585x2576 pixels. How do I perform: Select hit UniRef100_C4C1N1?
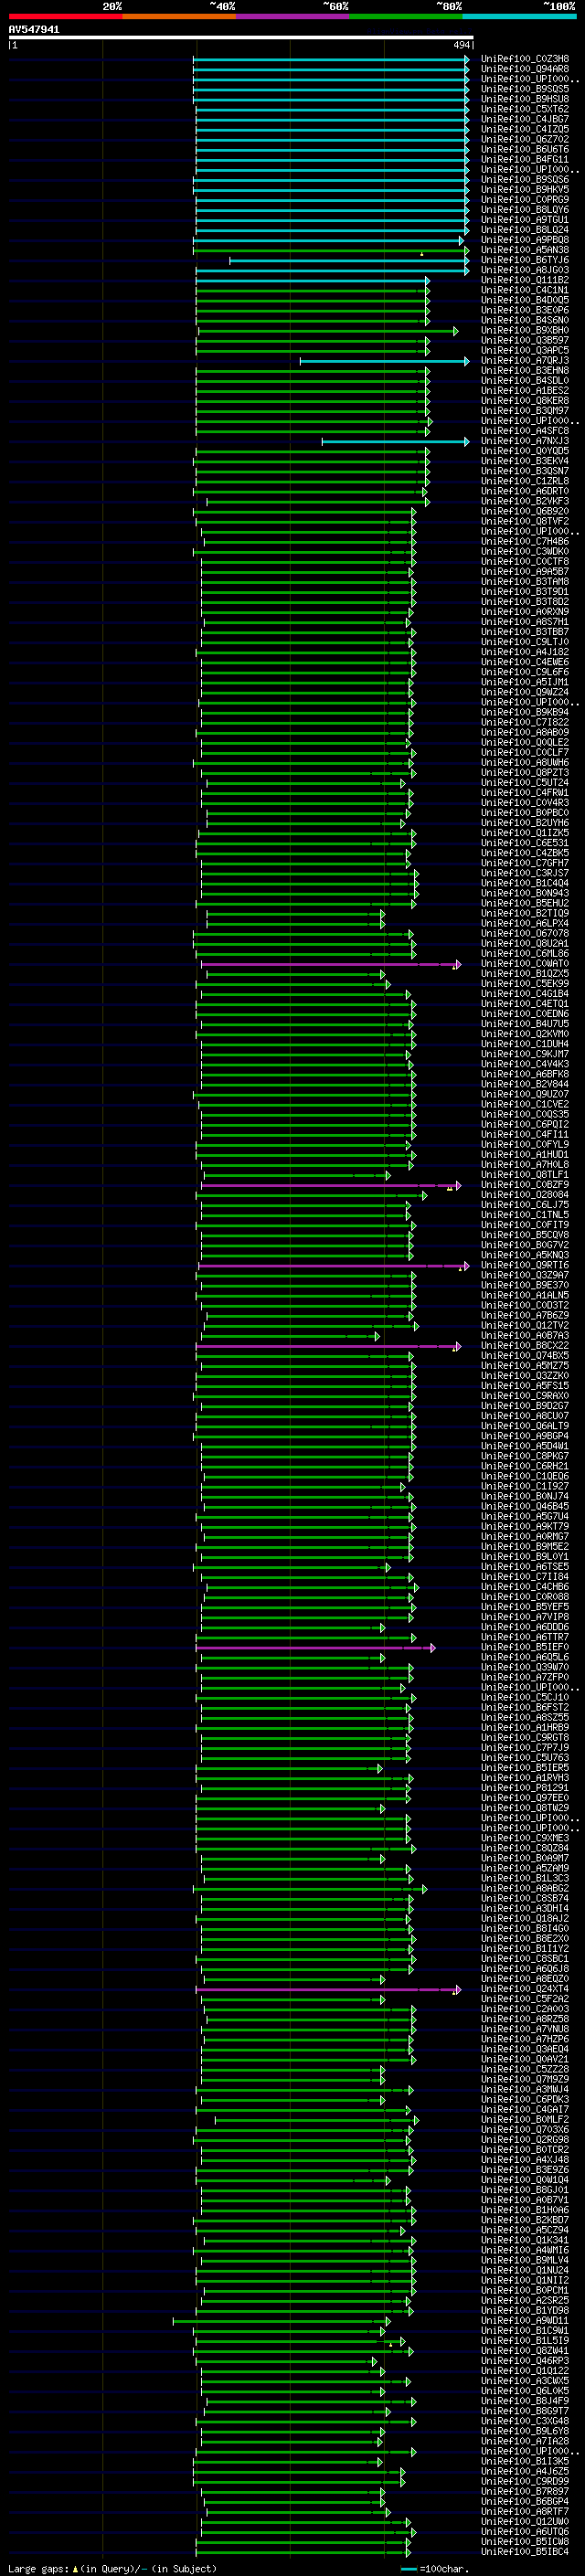tap(525, 290)
